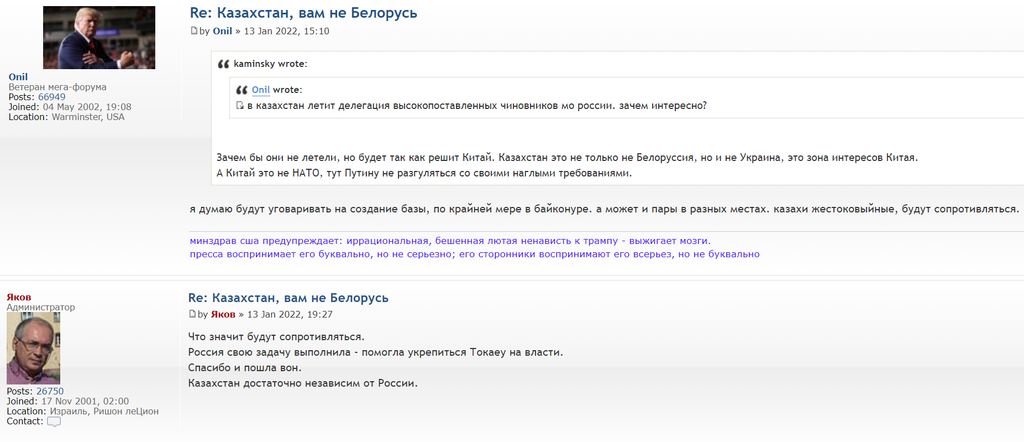Click 'Администратор' rank text
Screen dimensions: 1024x442
coord(40,307)
